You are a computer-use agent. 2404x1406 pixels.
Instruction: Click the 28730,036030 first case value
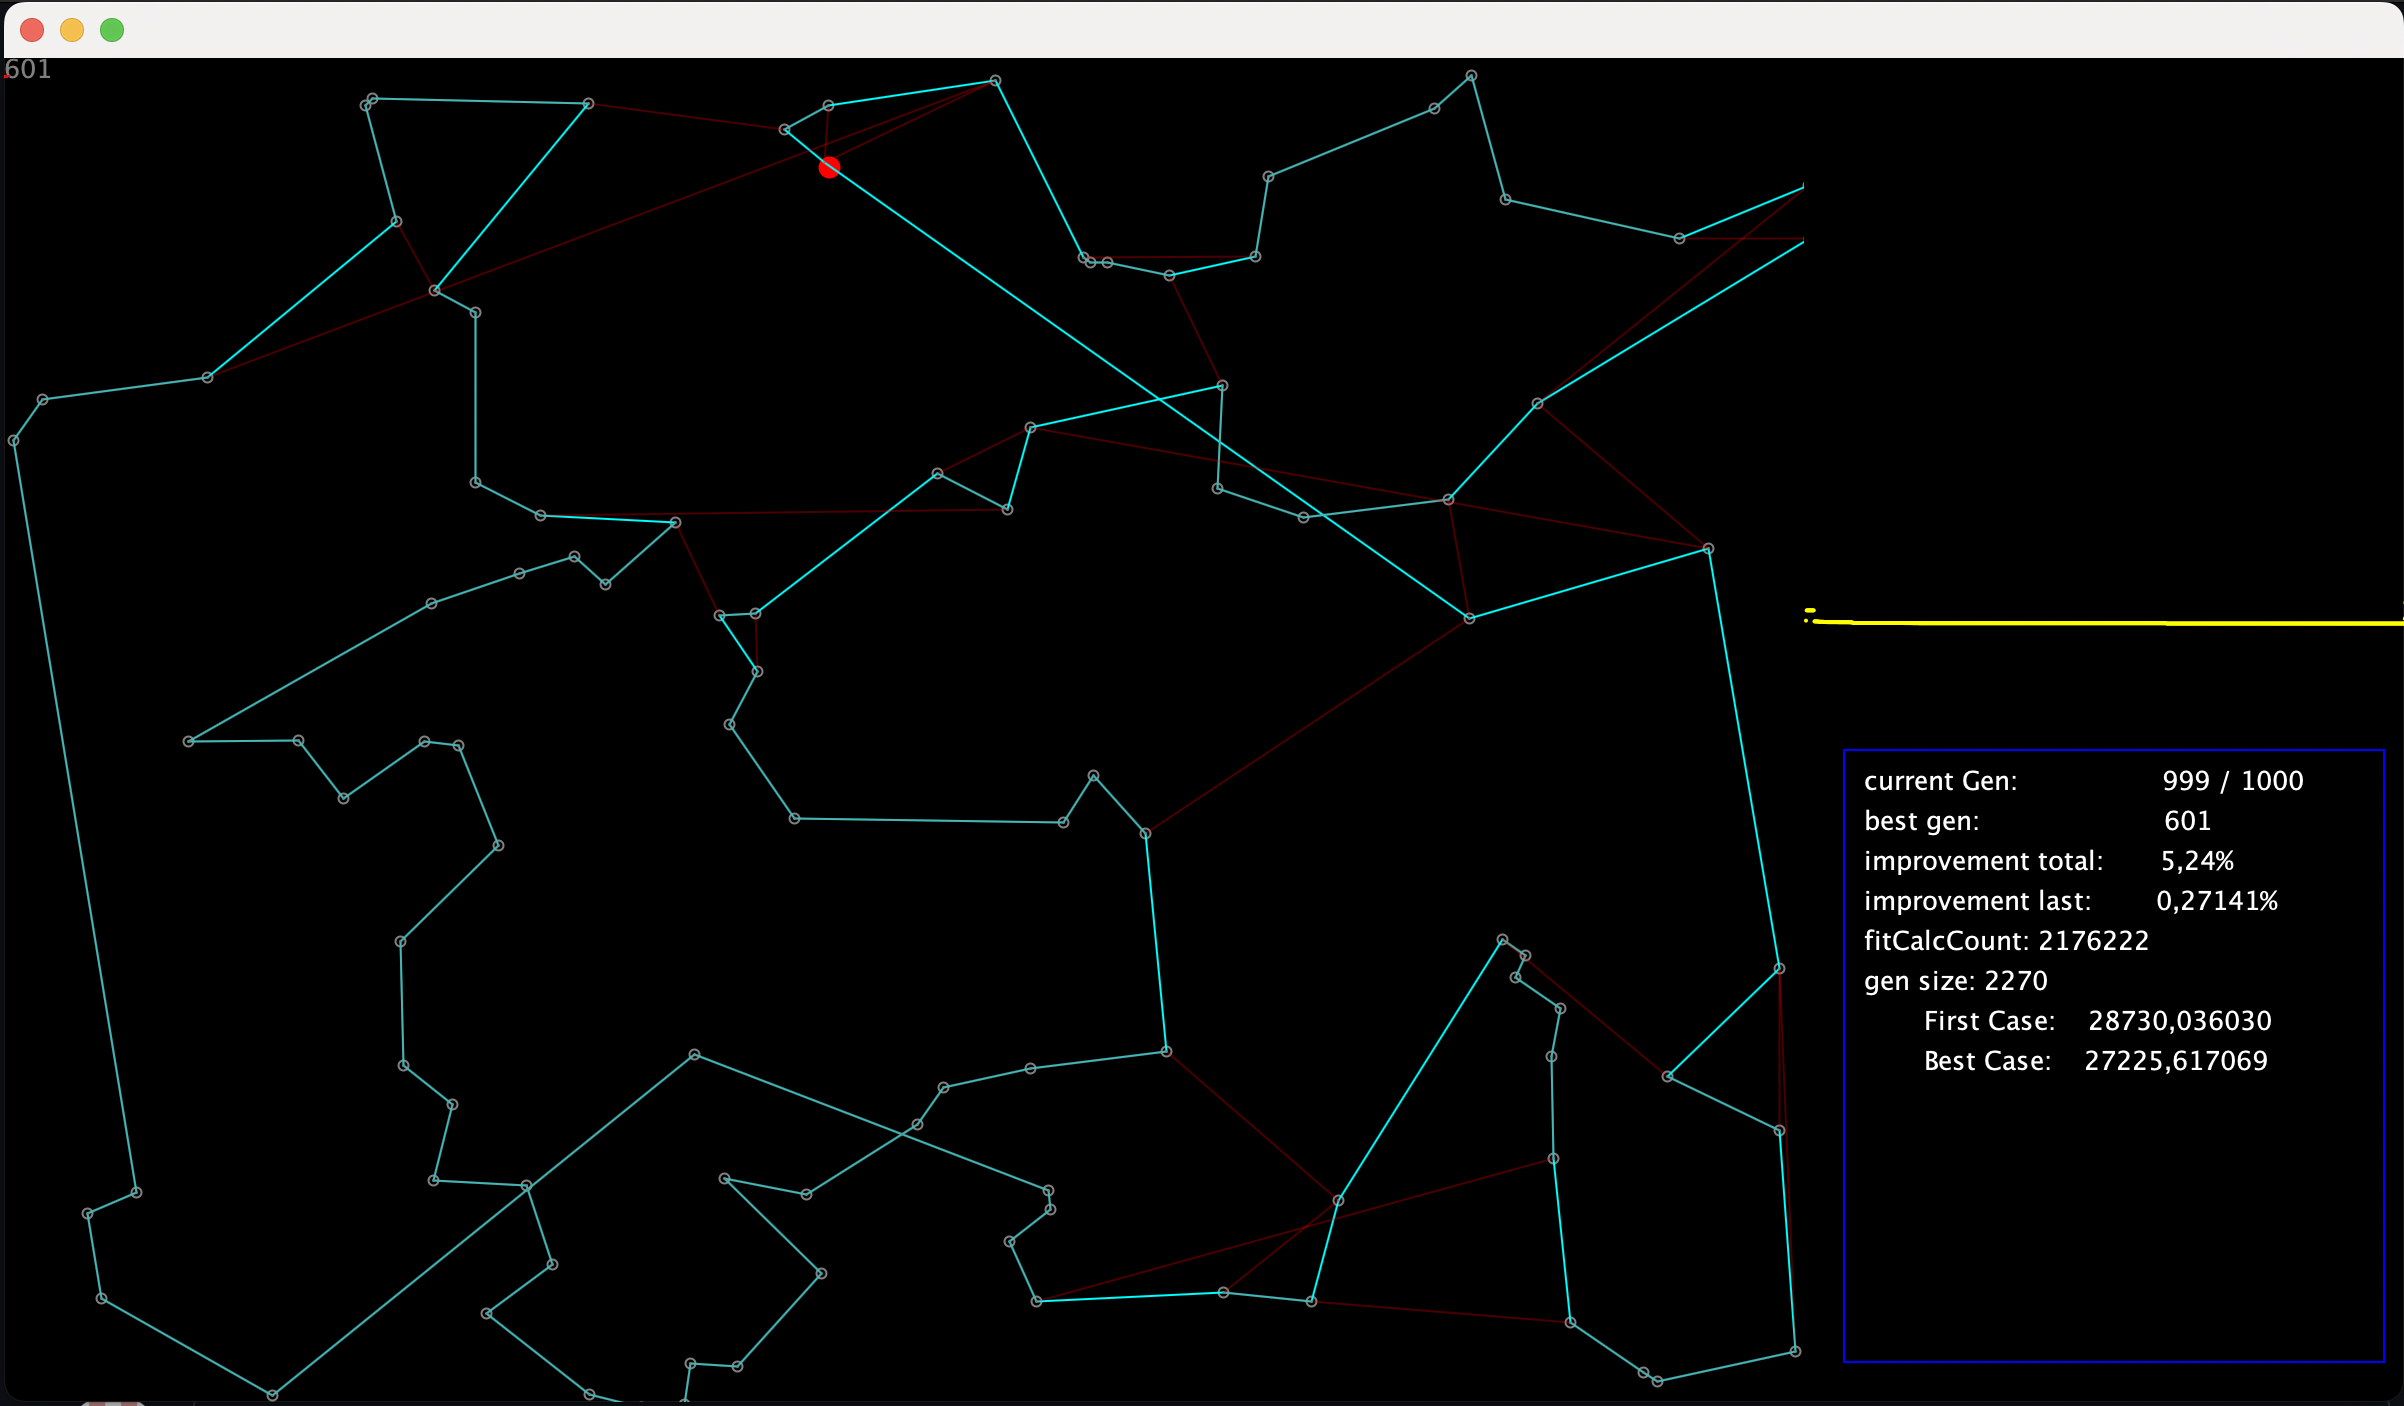2179,1021
